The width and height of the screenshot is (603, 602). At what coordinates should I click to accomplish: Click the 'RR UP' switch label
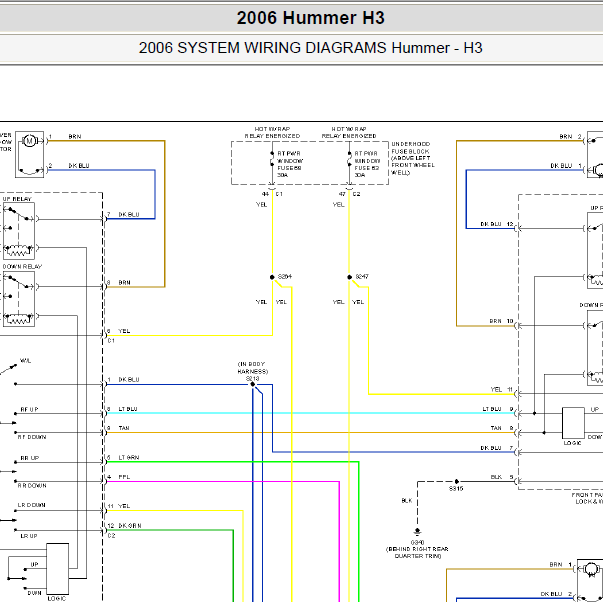[30, 458]
